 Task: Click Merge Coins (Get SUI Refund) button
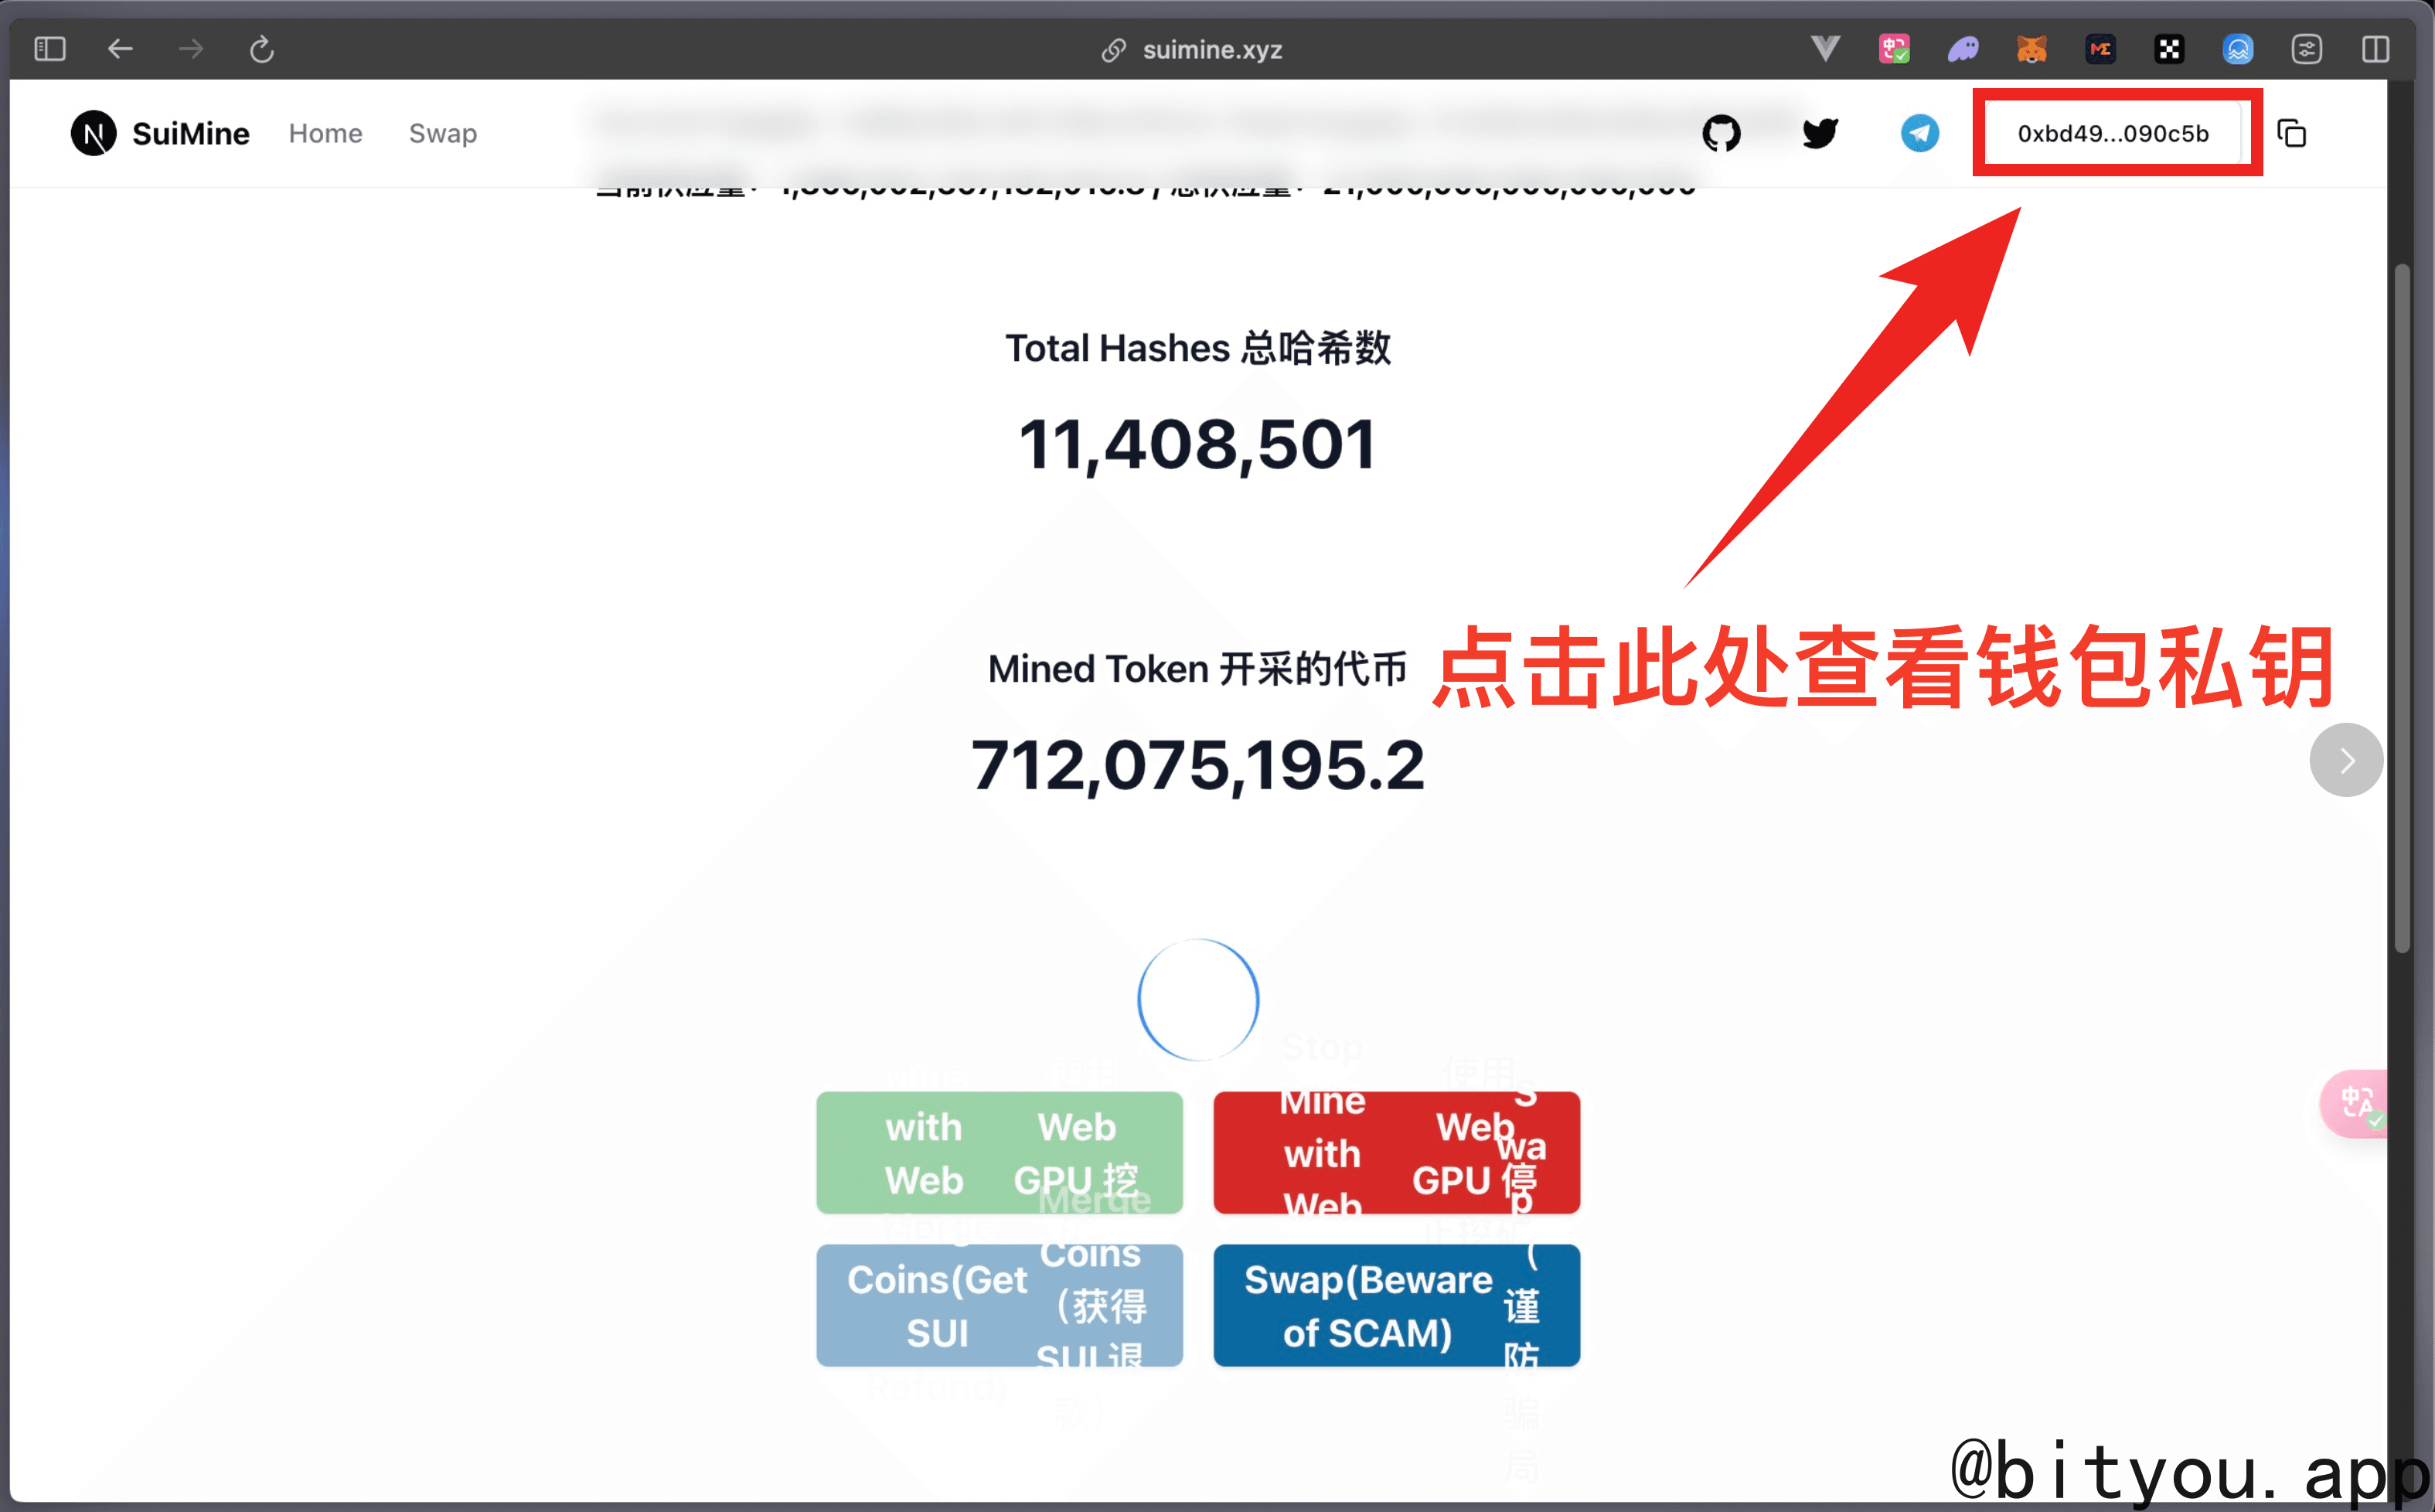tap(999, 1305)
